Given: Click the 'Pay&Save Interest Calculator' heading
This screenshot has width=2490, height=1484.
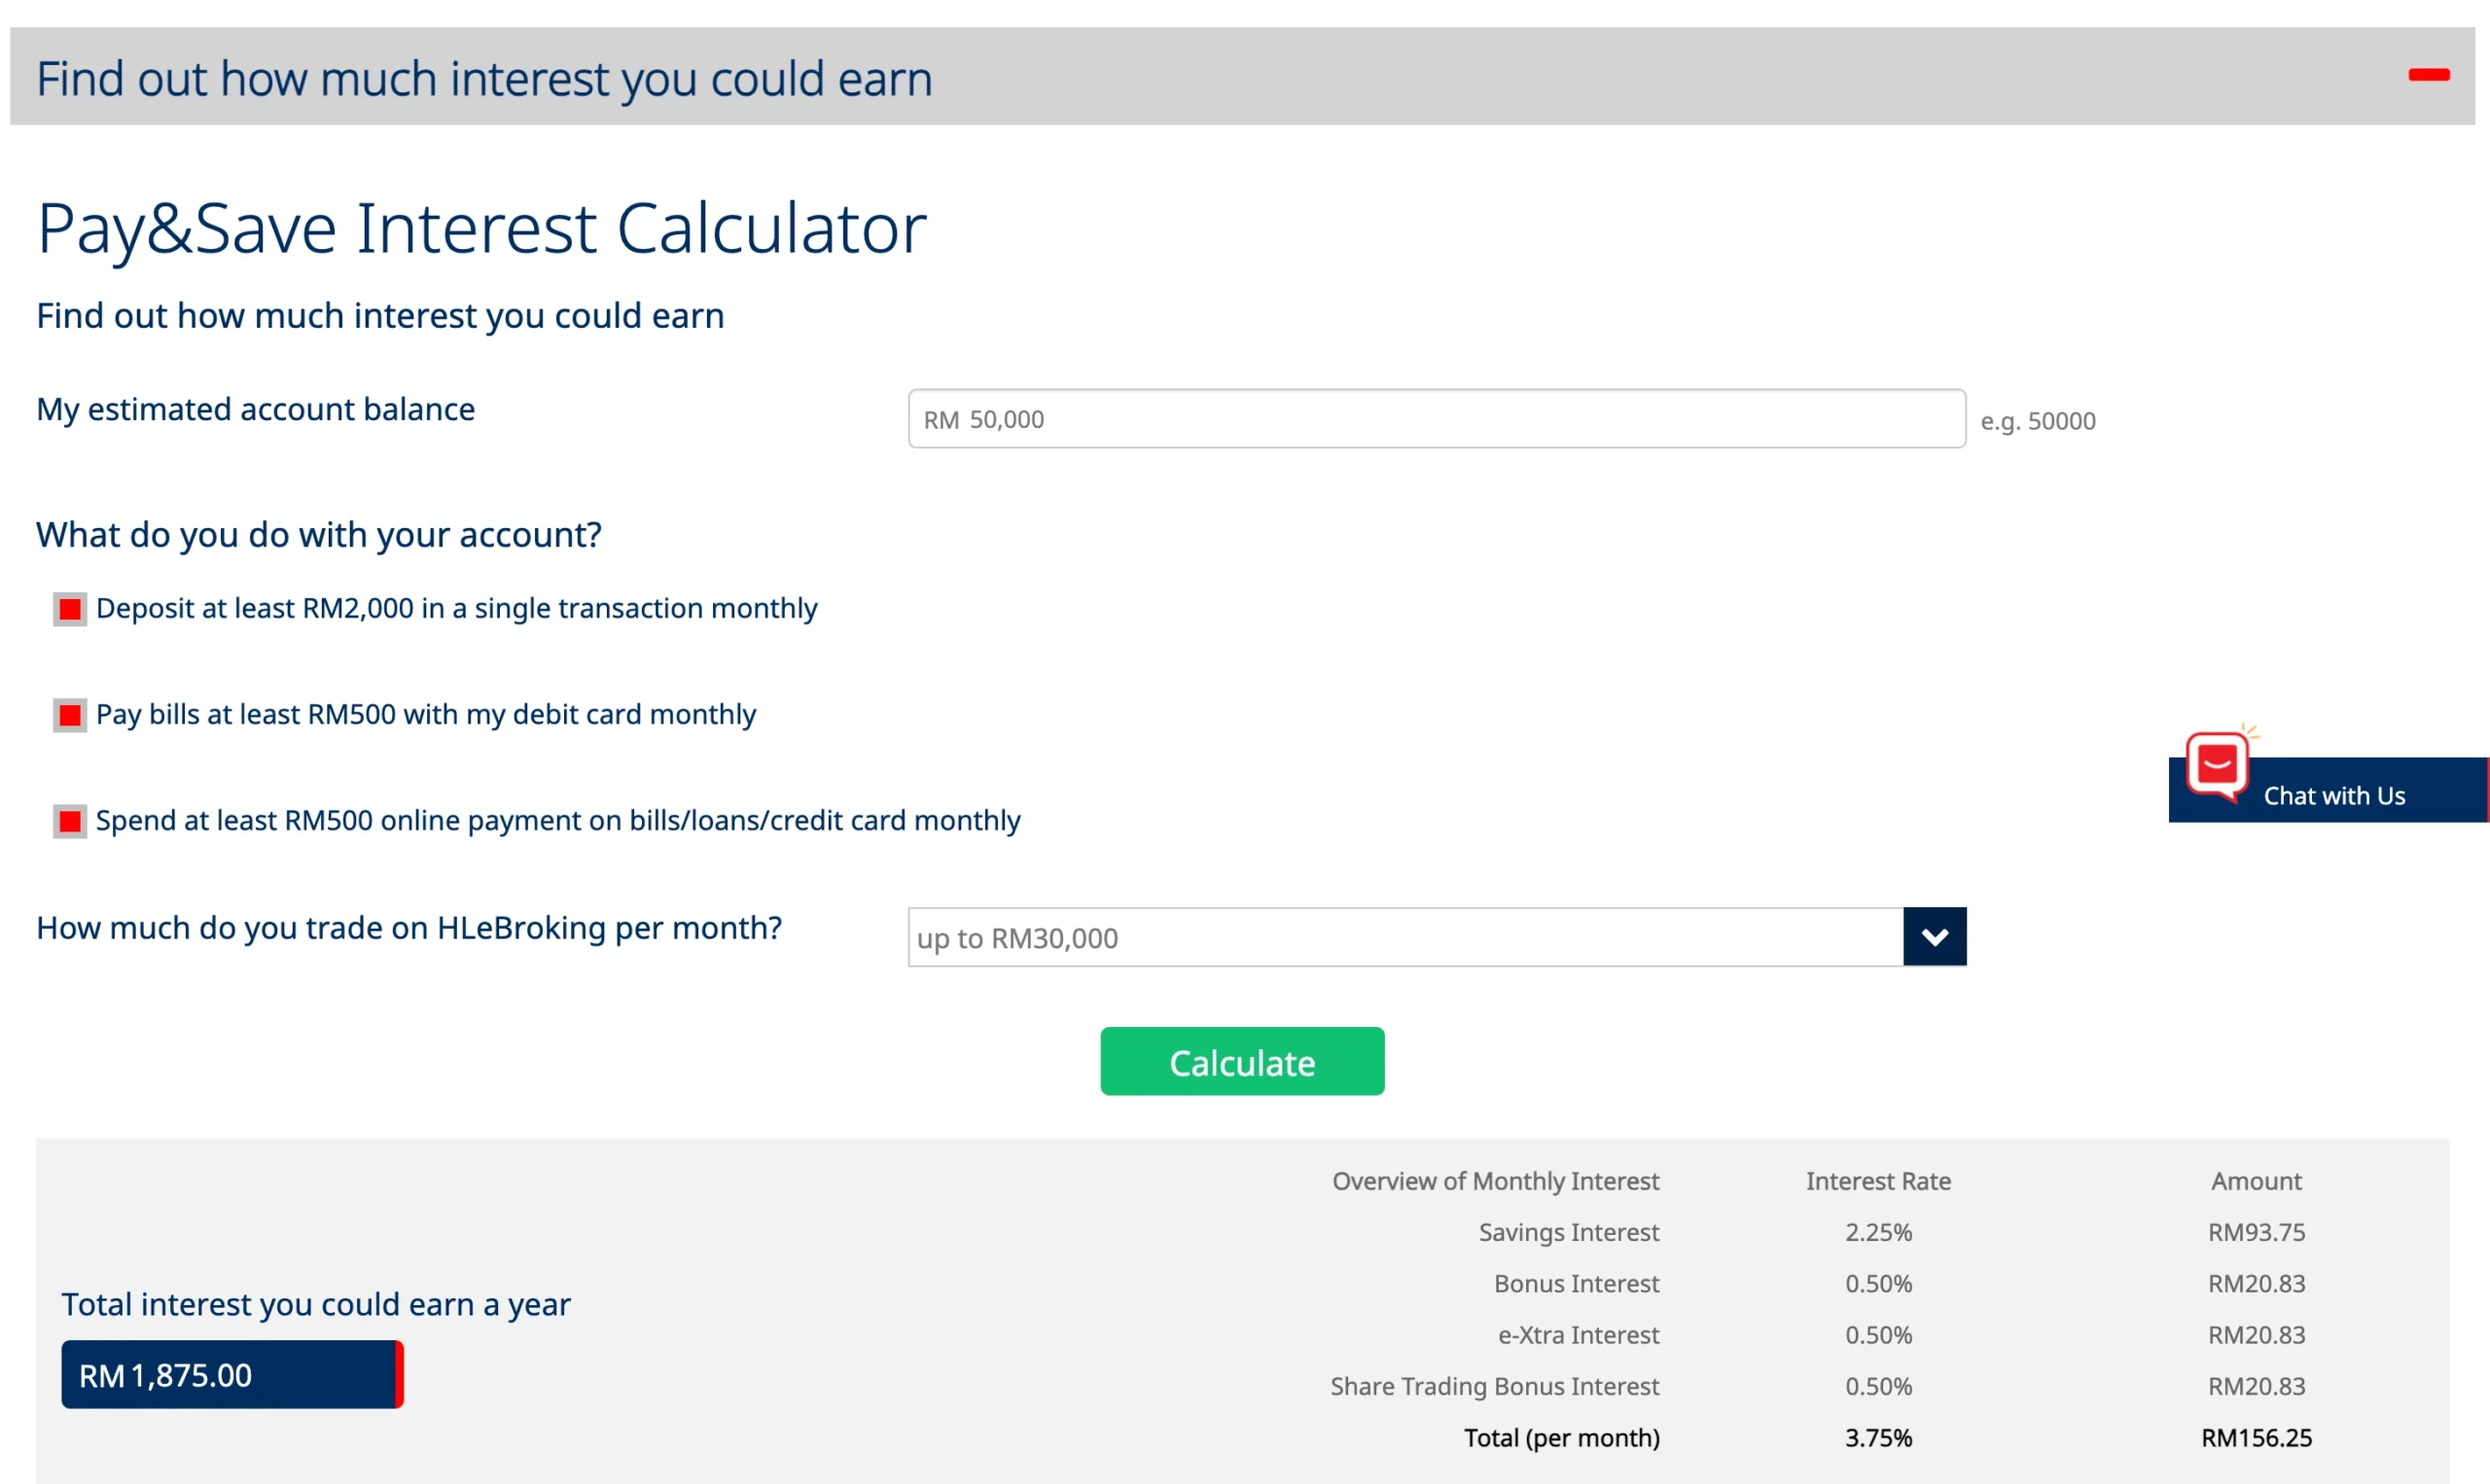Looking at the screenshot, I should (x=482, y=230).
